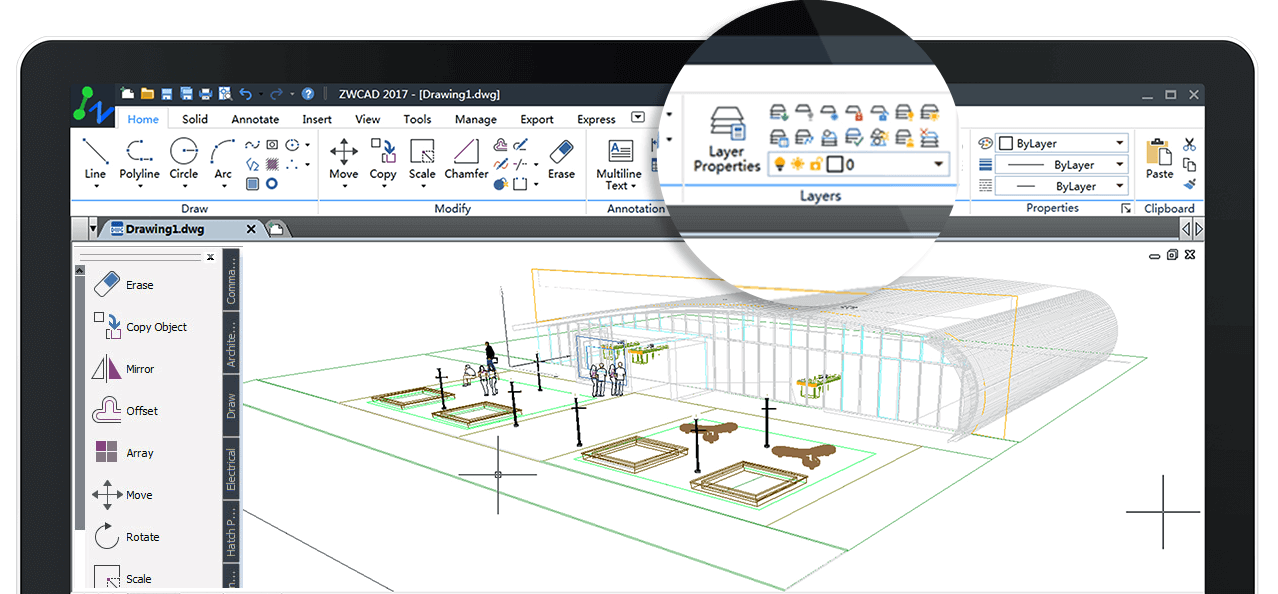1278x594 pixels.
Task: Toggle layer 0 lock padlock icon
Action: (815, 164)
